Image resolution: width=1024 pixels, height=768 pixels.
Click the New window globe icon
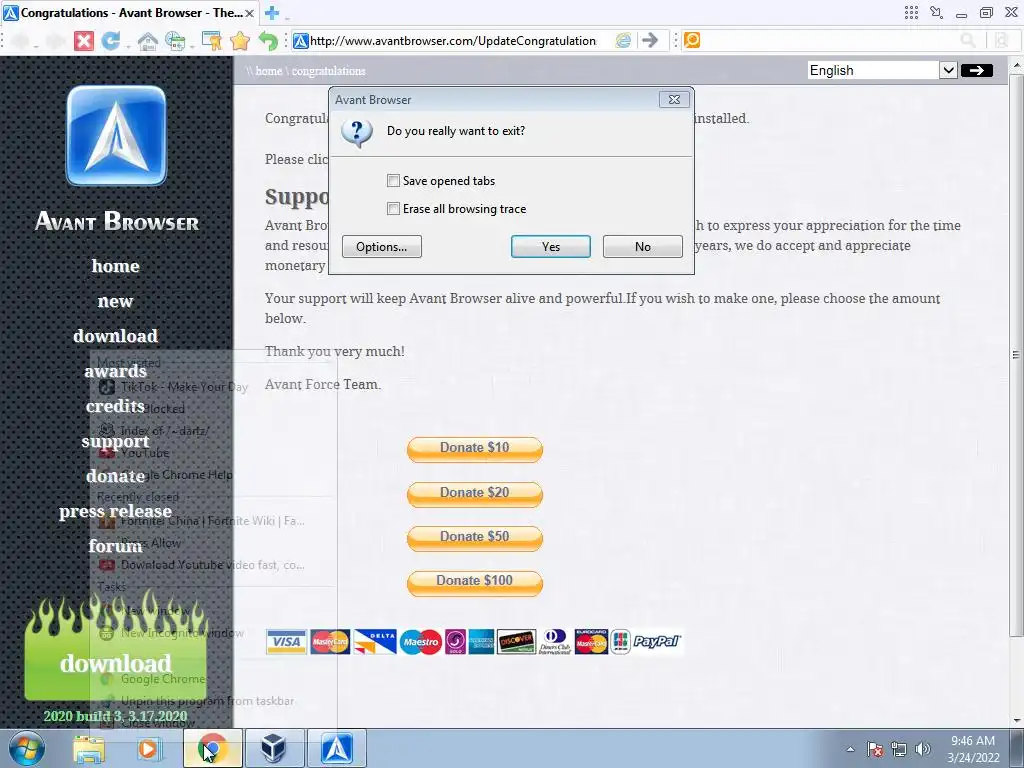point(174,41)
